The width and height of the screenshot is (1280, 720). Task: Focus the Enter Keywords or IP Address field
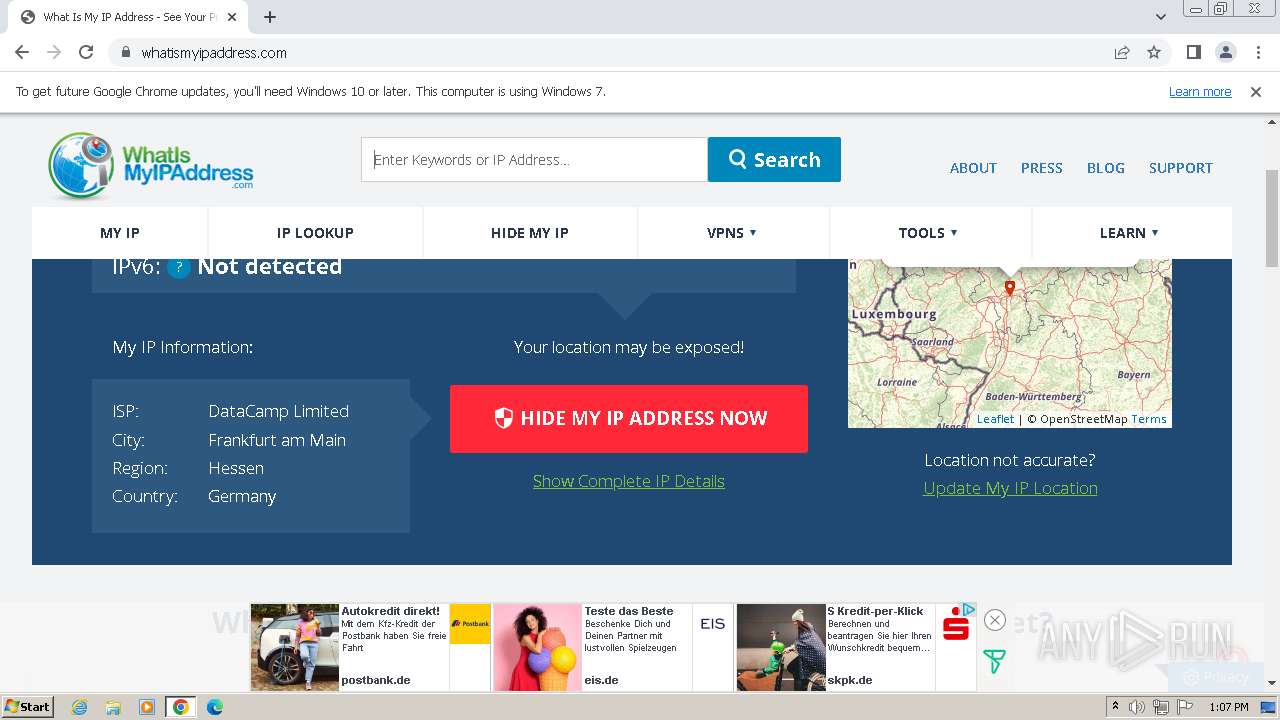[x=534, y=160]
